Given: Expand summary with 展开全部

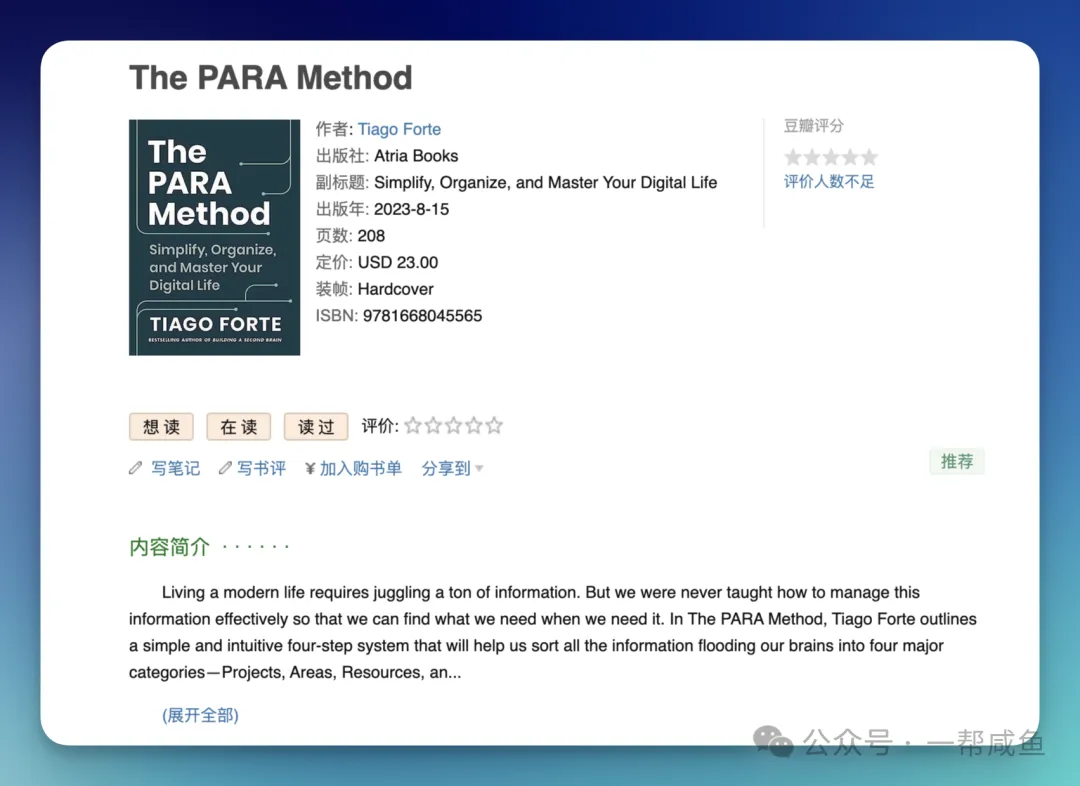Looking at the screenshot, I should [x=200, y=715].
